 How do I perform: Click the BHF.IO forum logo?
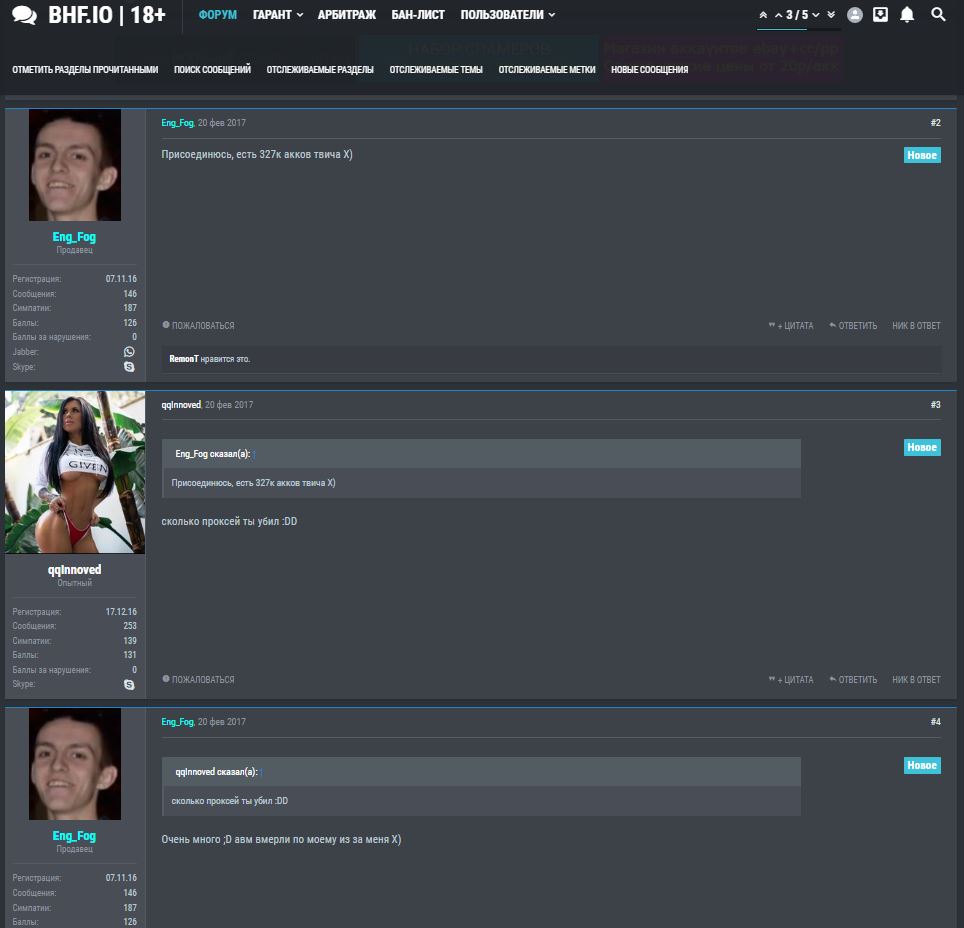[89, 15]
